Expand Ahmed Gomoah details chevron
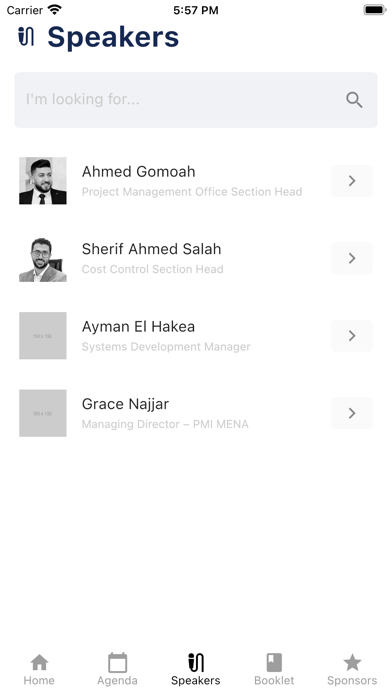 (352, 181)
